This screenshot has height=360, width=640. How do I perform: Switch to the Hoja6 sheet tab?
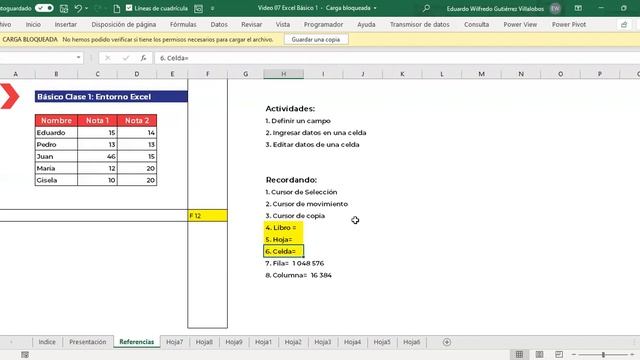[411, 342]
